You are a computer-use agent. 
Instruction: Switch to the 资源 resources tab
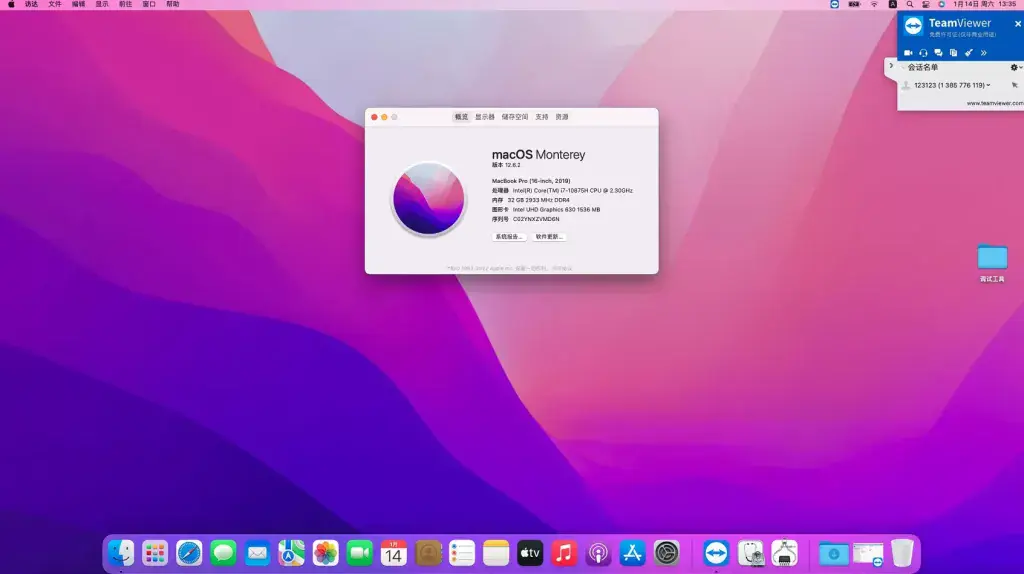(x=562, y=117)
